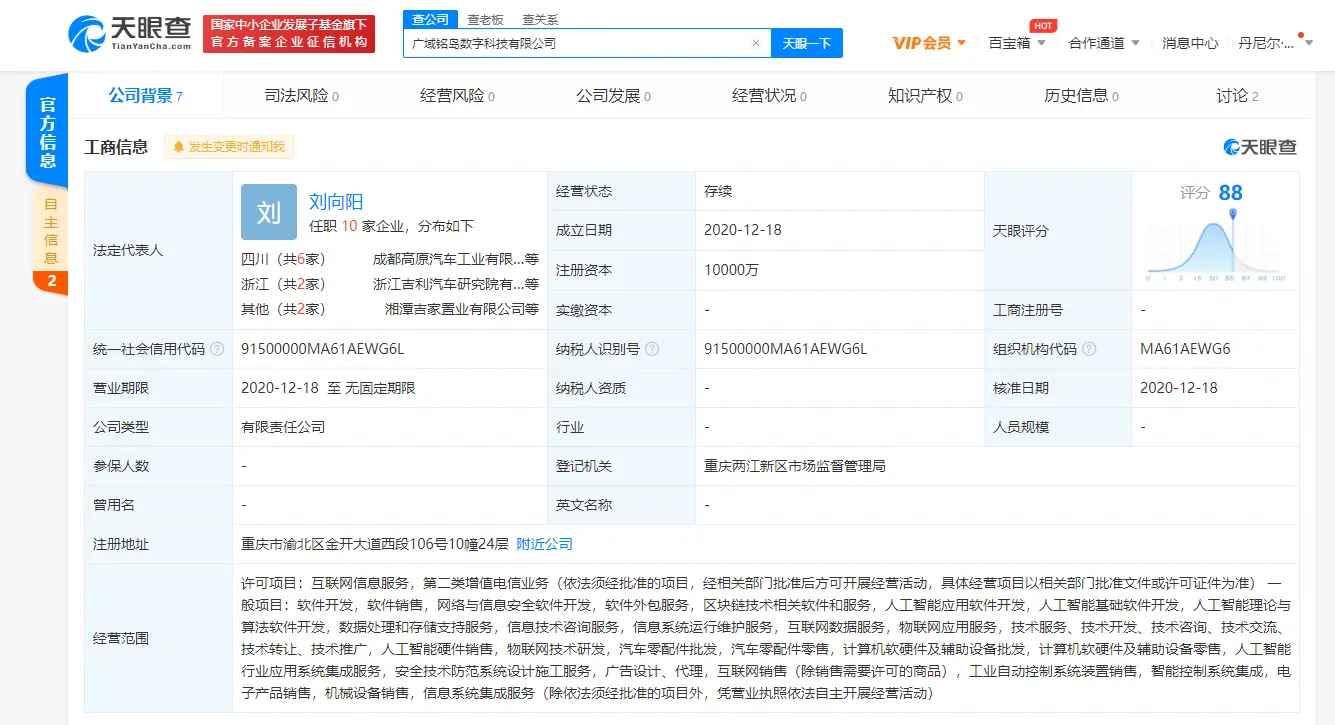Select the 查老板 search tab
The image size is (1335, 725).
[x=485, y=20]
